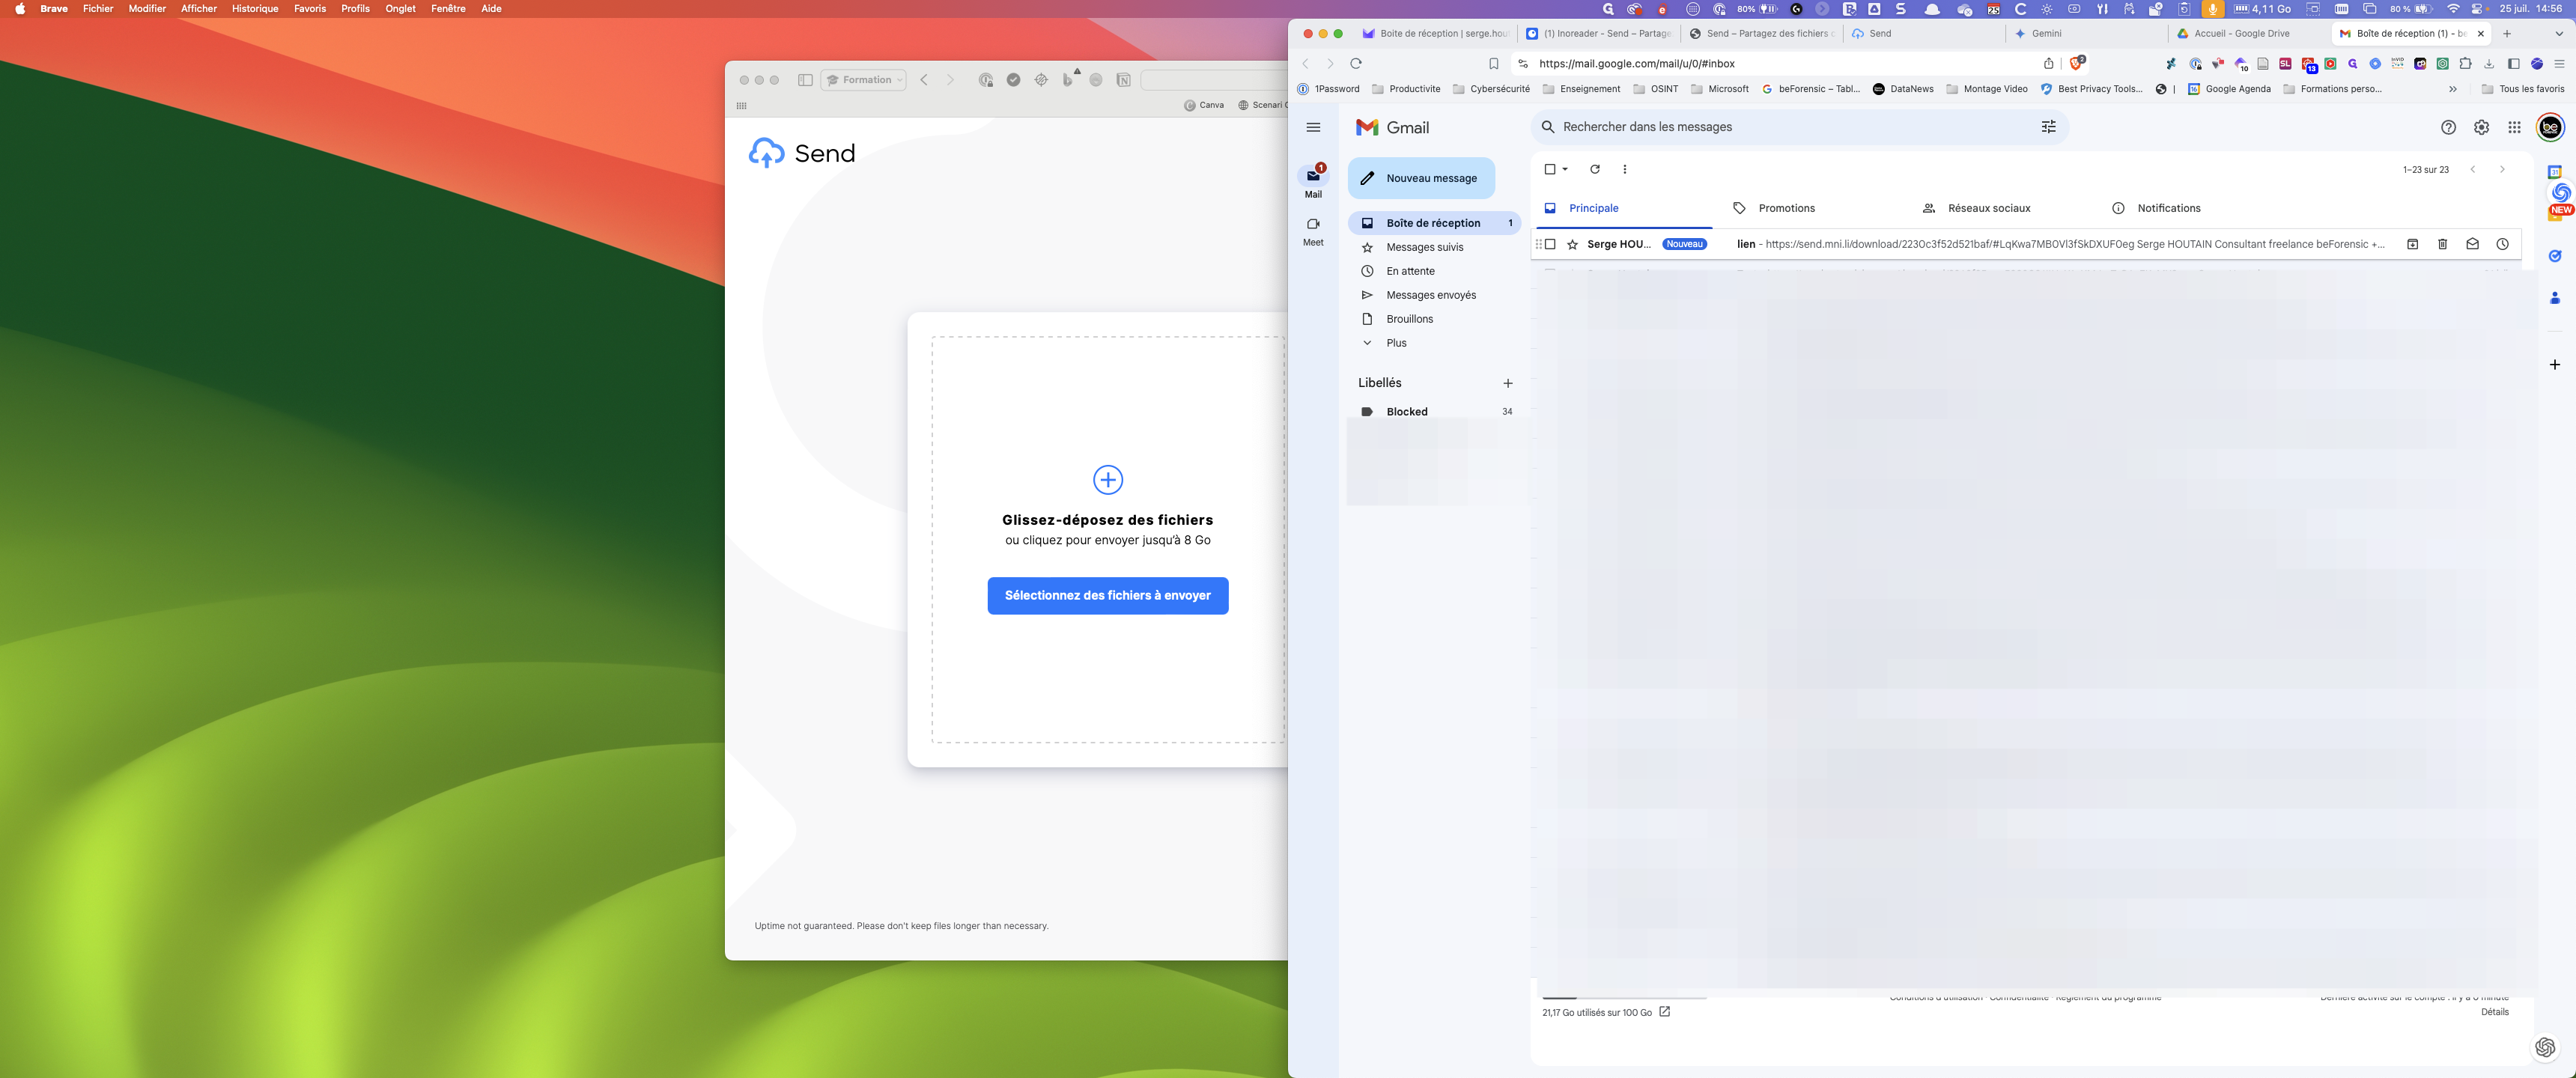Screen dimensions: 2576x1078
Task: Open the Gmail support help icon
Action: [2448, 127]
